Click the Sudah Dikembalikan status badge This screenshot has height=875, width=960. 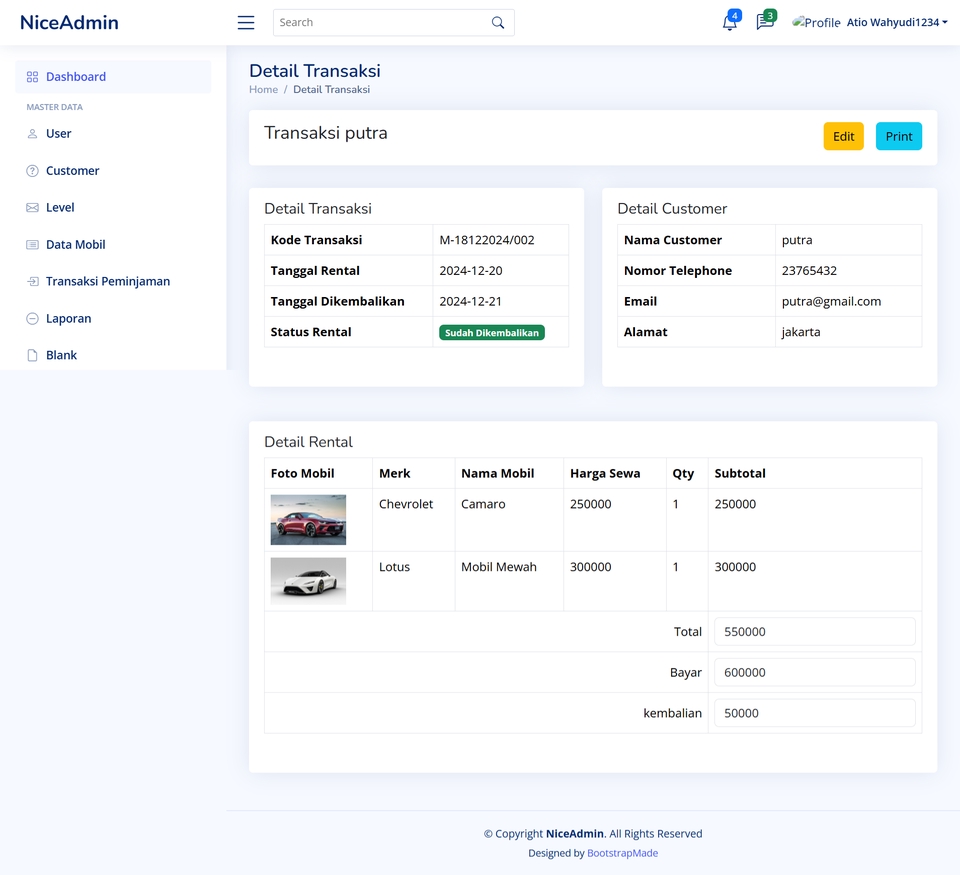(492, 332)
